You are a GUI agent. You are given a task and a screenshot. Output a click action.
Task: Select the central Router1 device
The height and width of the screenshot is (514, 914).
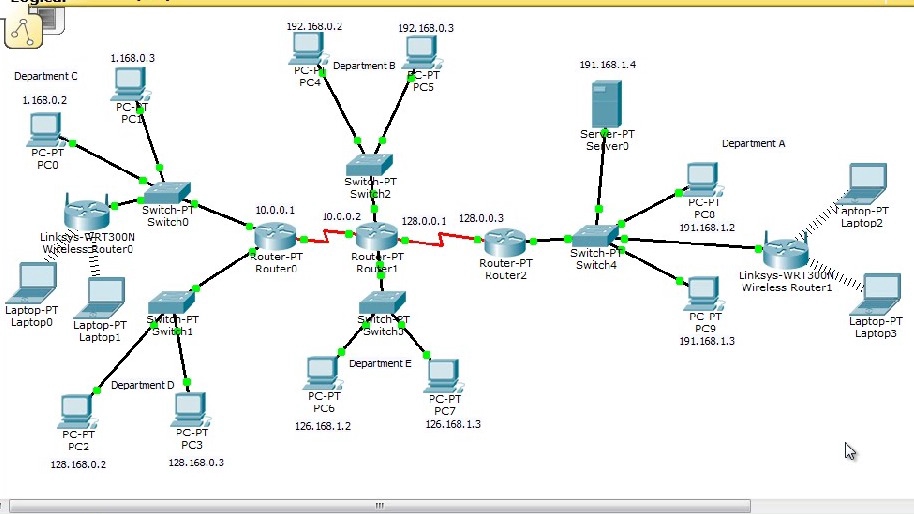(377, 236)
